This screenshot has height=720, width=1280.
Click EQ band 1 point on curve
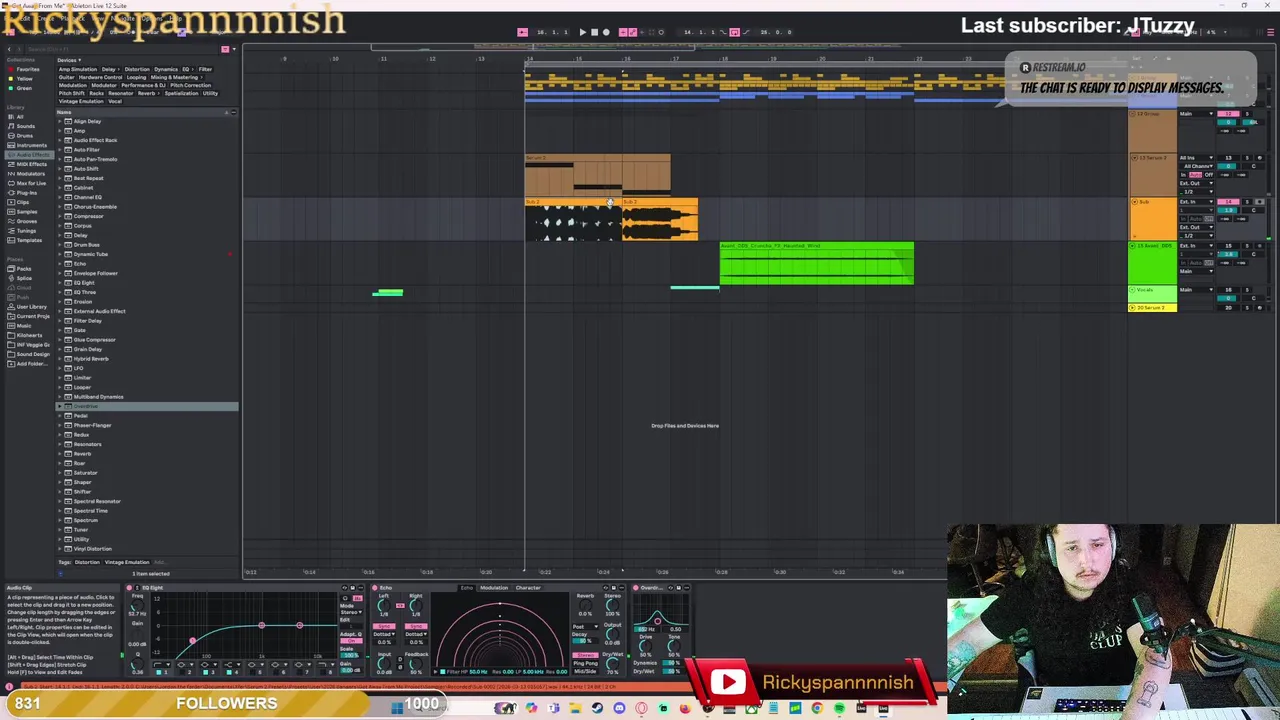pos(192,641)
